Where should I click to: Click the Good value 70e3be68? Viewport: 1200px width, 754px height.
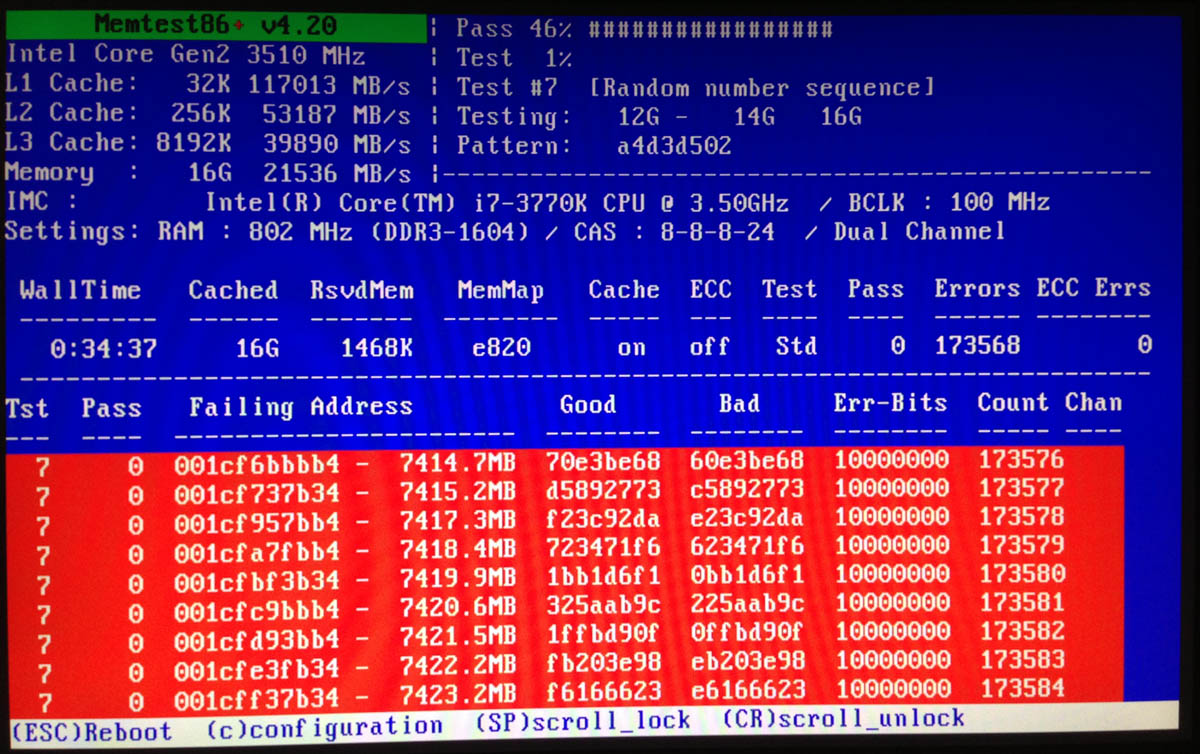(x=603, y=463)
